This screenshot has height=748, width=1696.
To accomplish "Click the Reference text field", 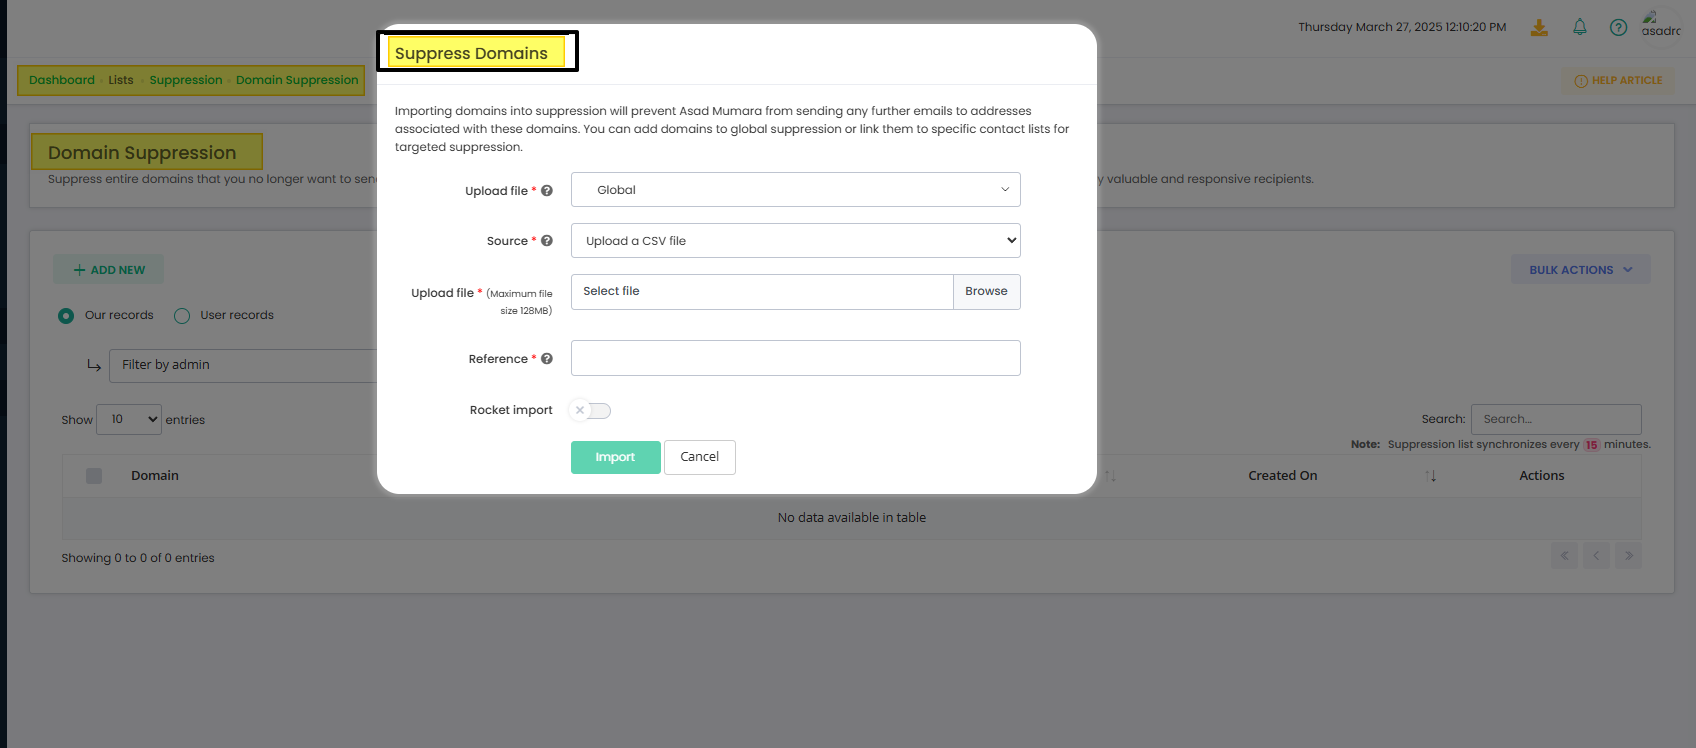I will [x=796, y=358].
